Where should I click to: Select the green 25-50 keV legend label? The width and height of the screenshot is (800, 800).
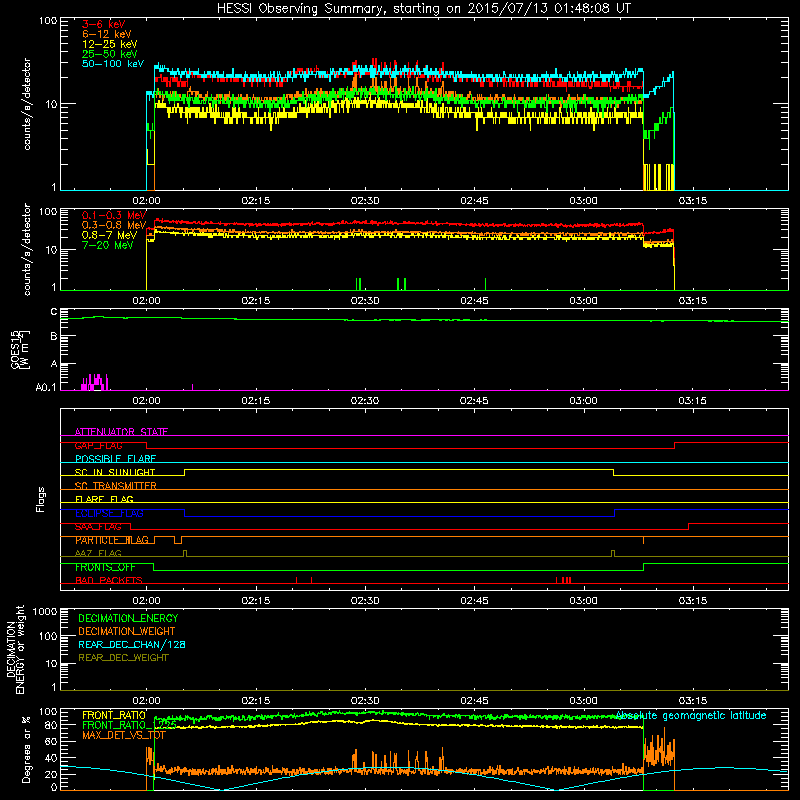pyautogui.click(x=110, y=54)
